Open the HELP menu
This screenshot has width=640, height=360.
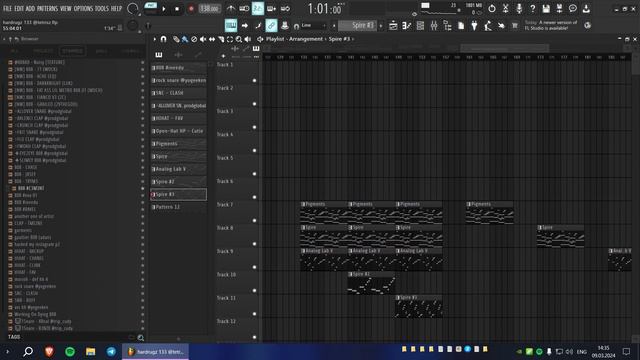click(x=116, y=8)
